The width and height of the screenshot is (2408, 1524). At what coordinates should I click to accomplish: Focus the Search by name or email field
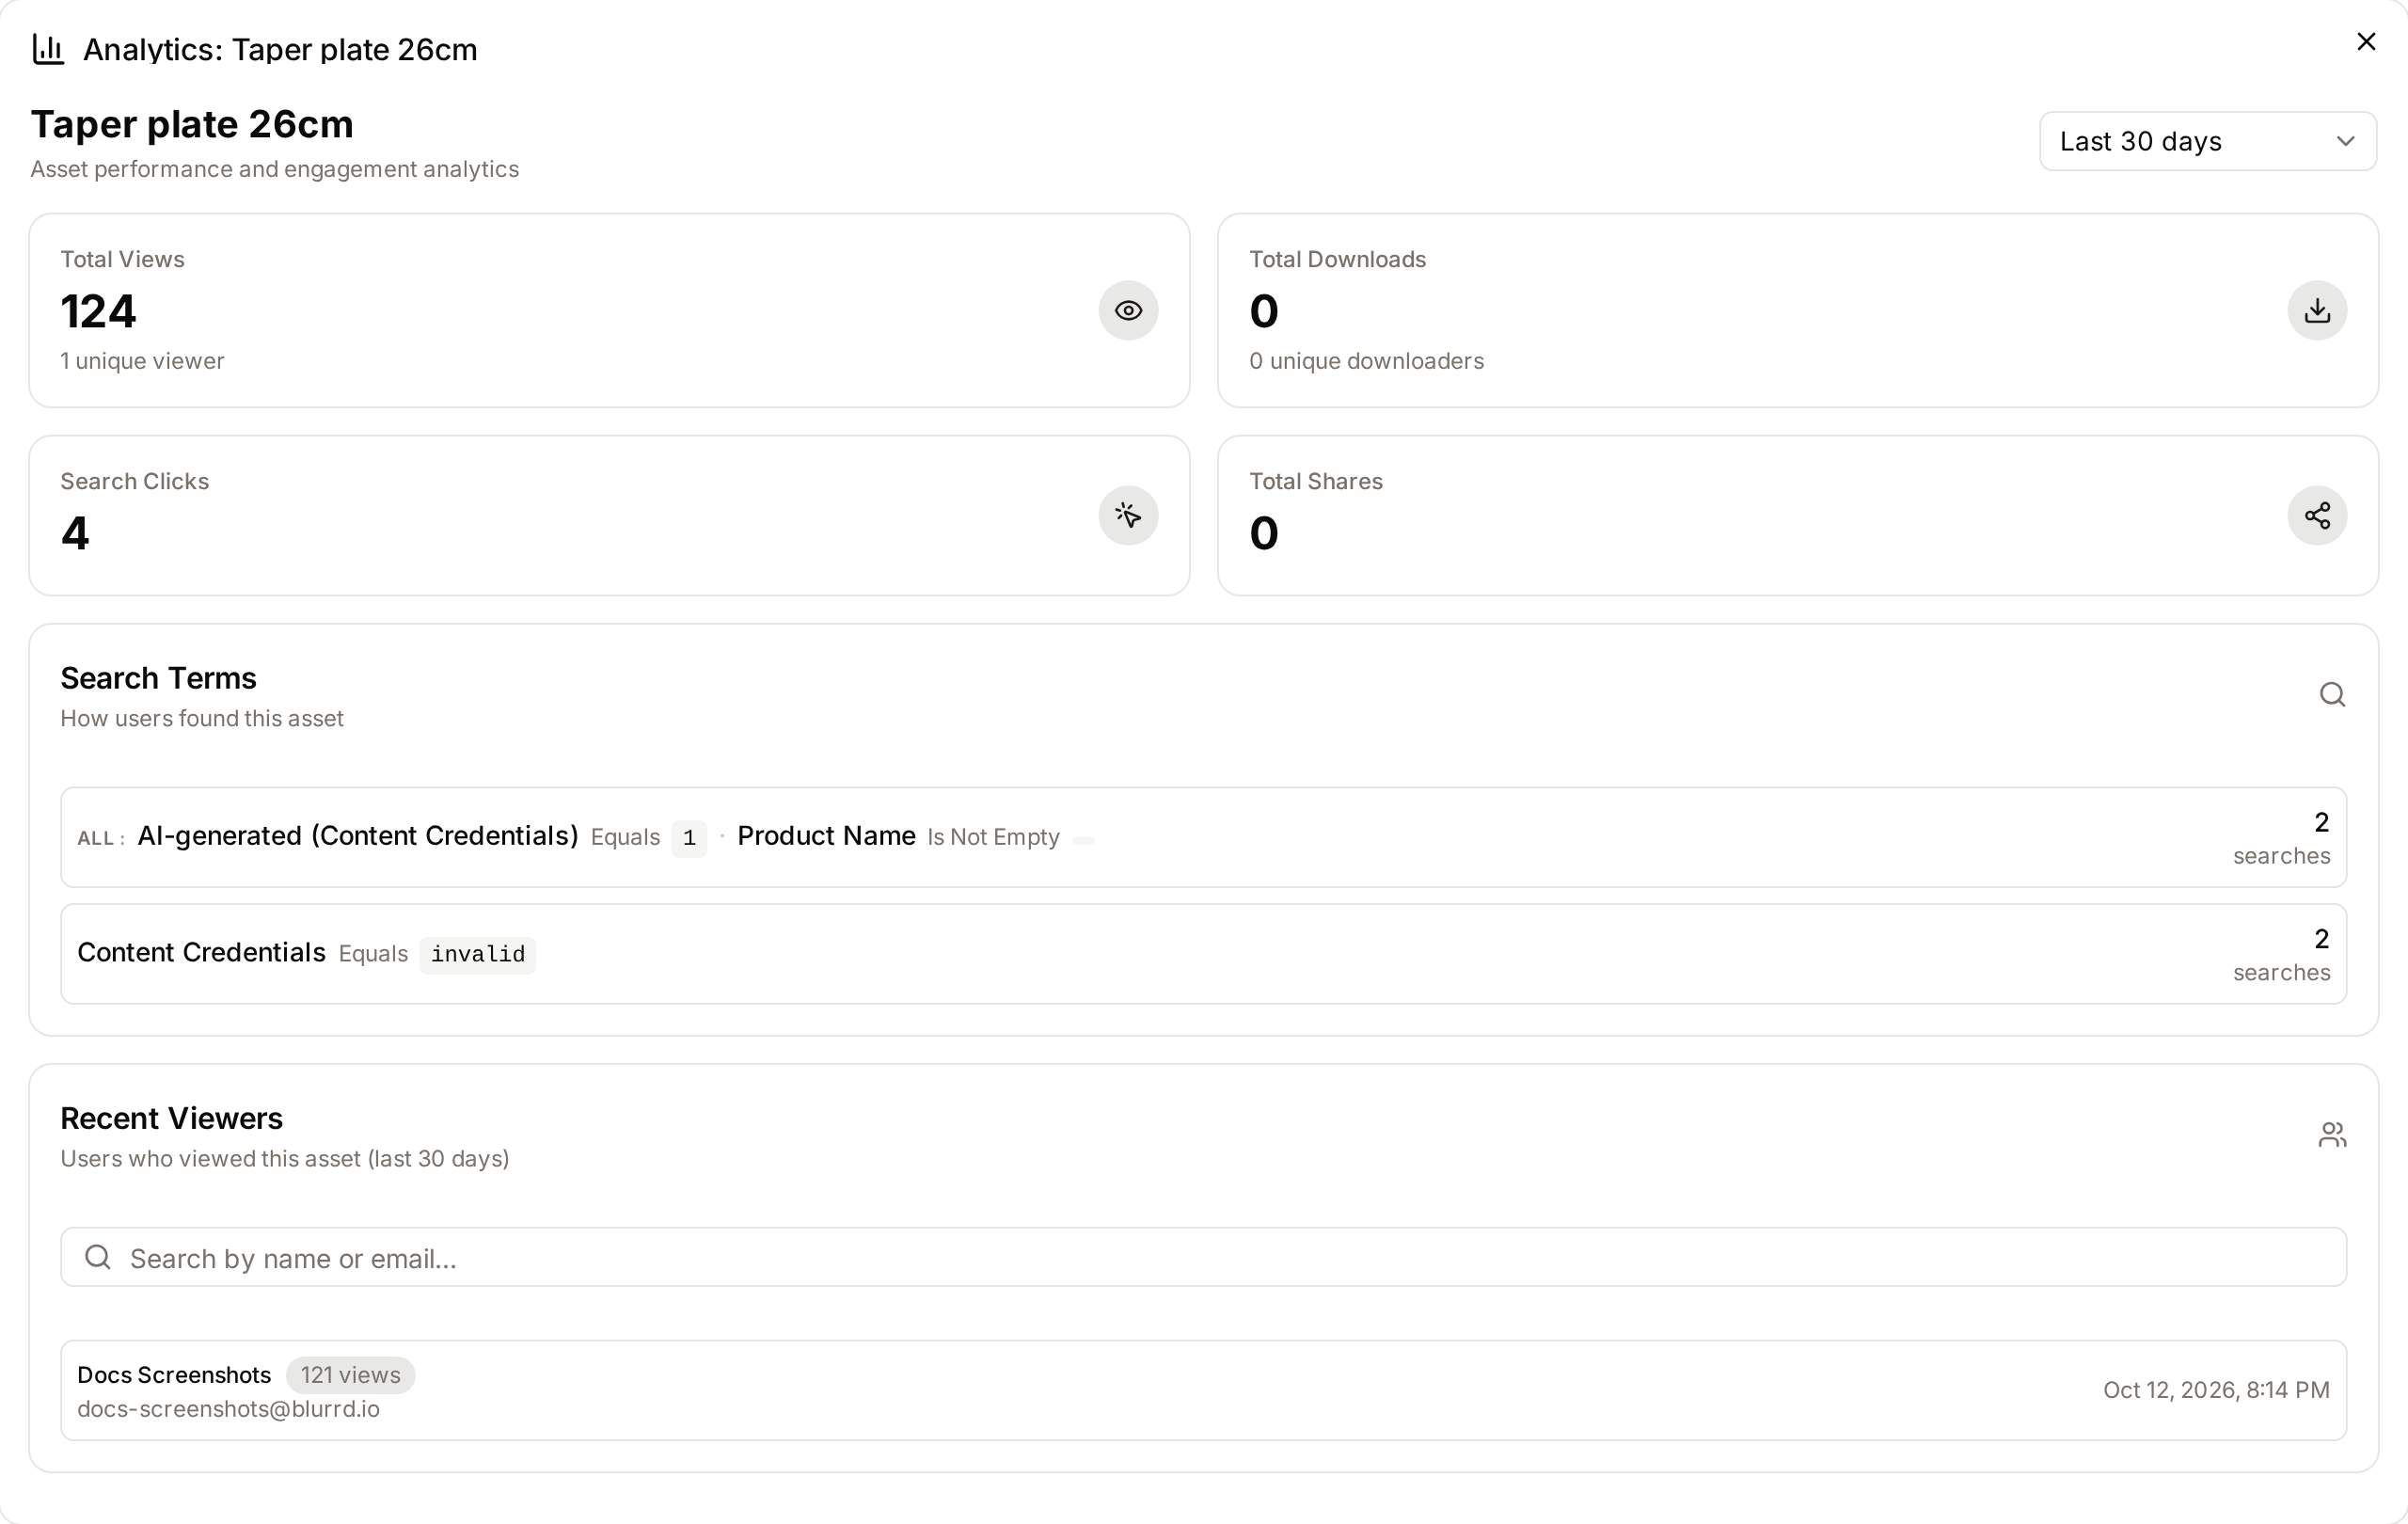click(x=1203, y=1257)
